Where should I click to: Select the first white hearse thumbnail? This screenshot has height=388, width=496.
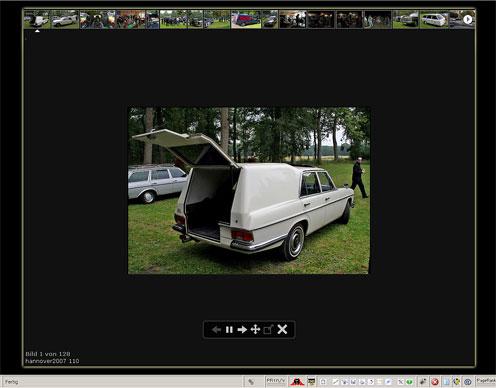tap(37, 19)
